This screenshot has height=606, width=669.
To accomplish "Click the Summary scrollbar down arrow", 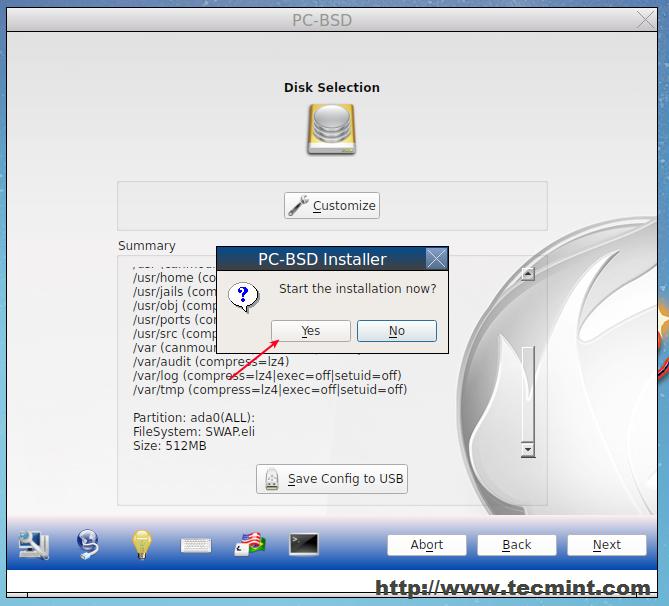I will (528, 449).
